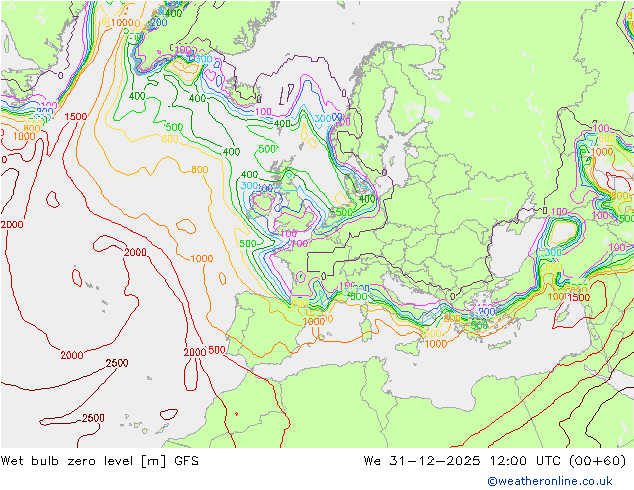Click the '2000' label next to '500' near Morocco

(195, 352)
